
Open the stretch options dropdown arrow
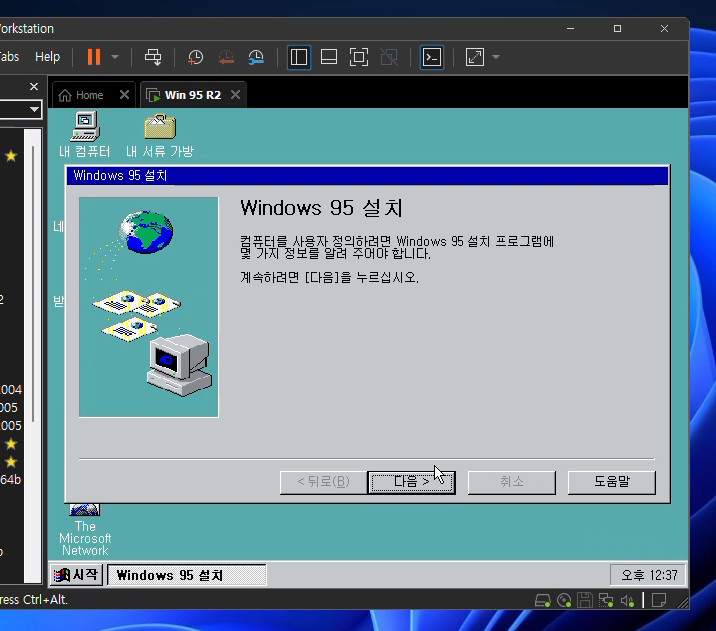[x=496, y=57]
